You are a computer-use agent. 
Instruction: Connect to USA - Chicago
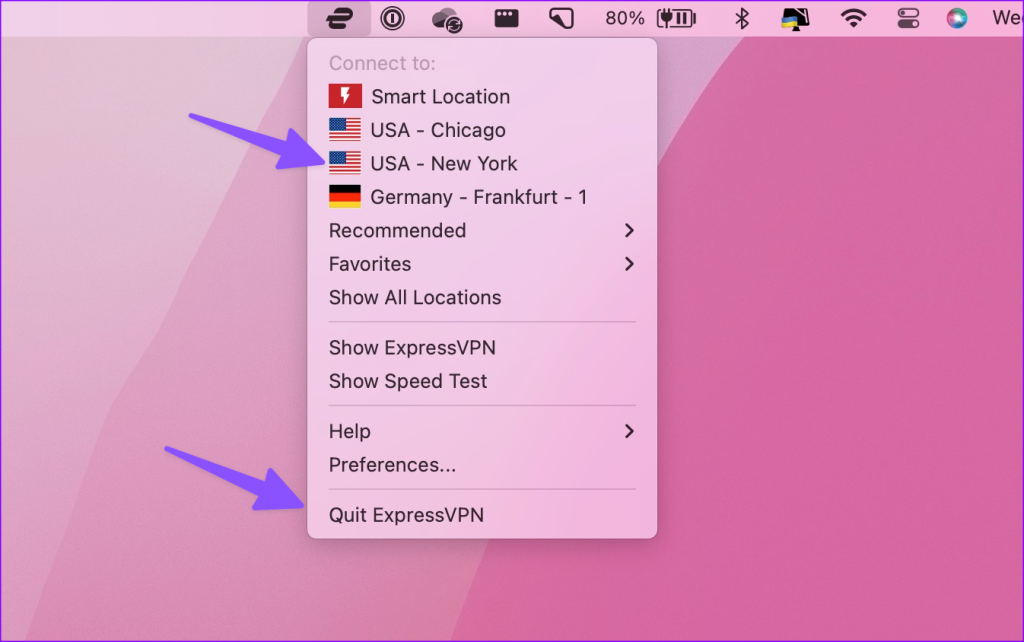point(482,130)
